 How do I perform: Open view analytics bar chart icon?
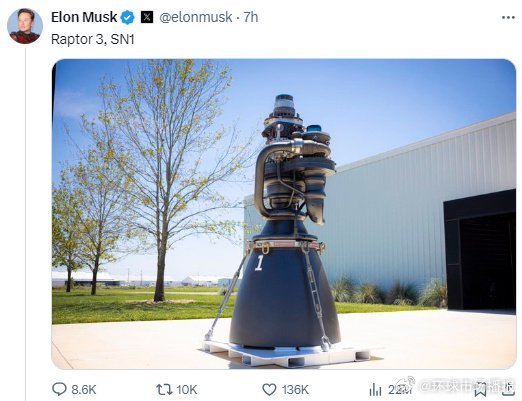(375, 389)
